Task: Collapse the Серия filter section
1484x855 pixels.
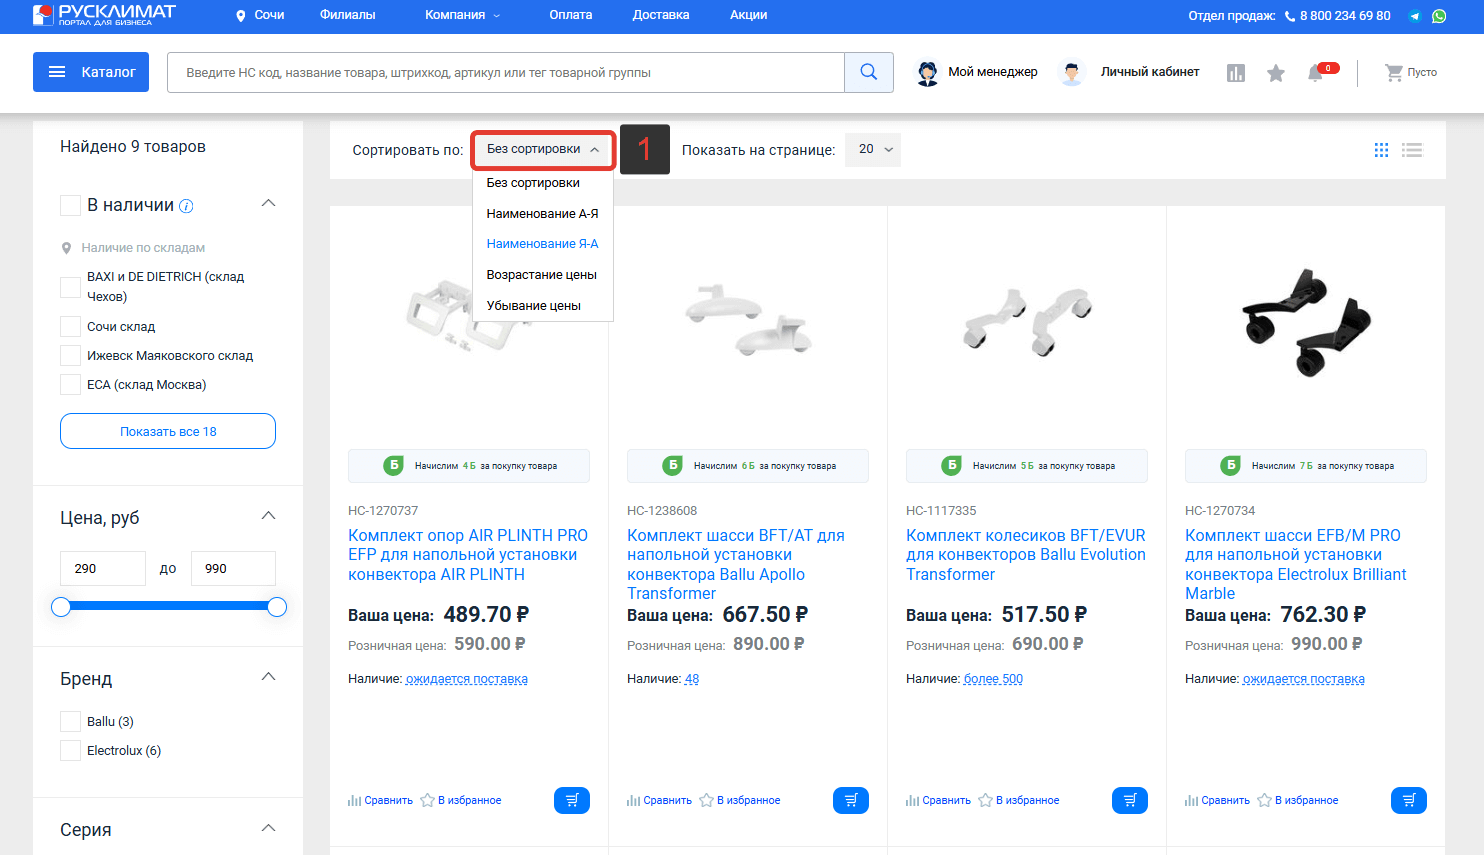Action: [x=268, y=828]
